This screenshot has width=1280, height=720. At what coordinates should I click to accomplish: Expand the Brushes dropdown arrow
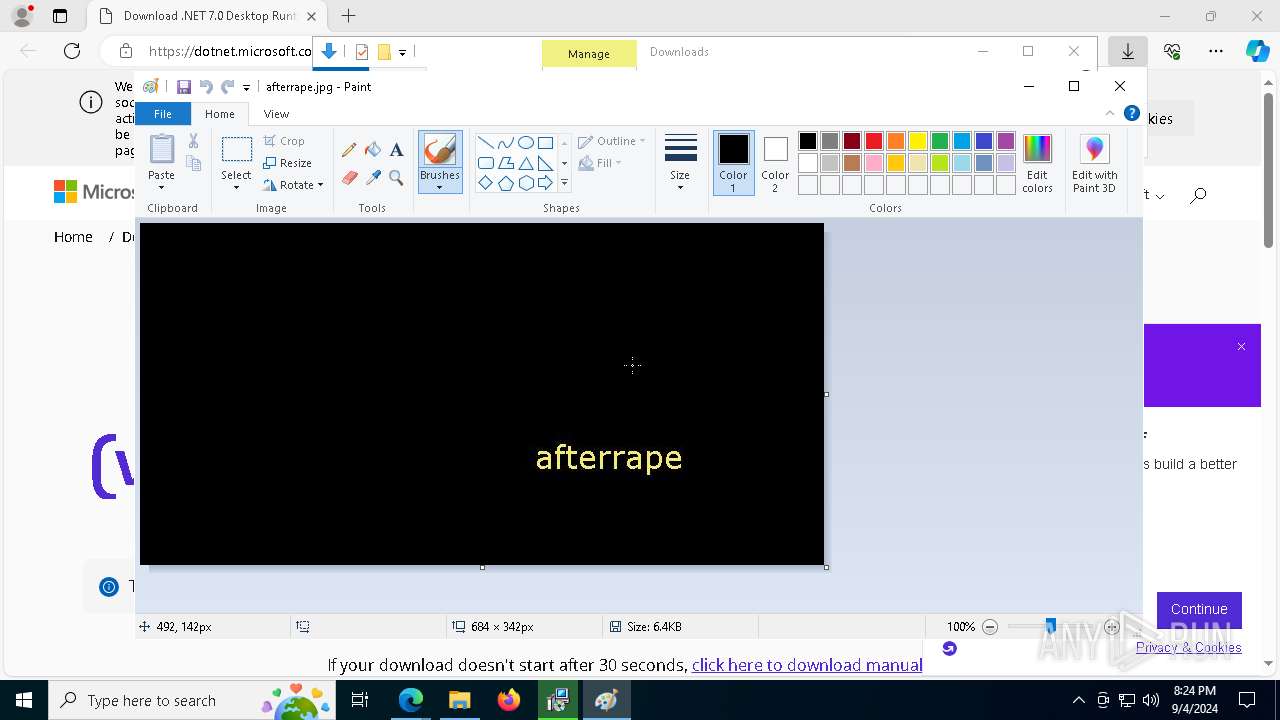[440, 187]
